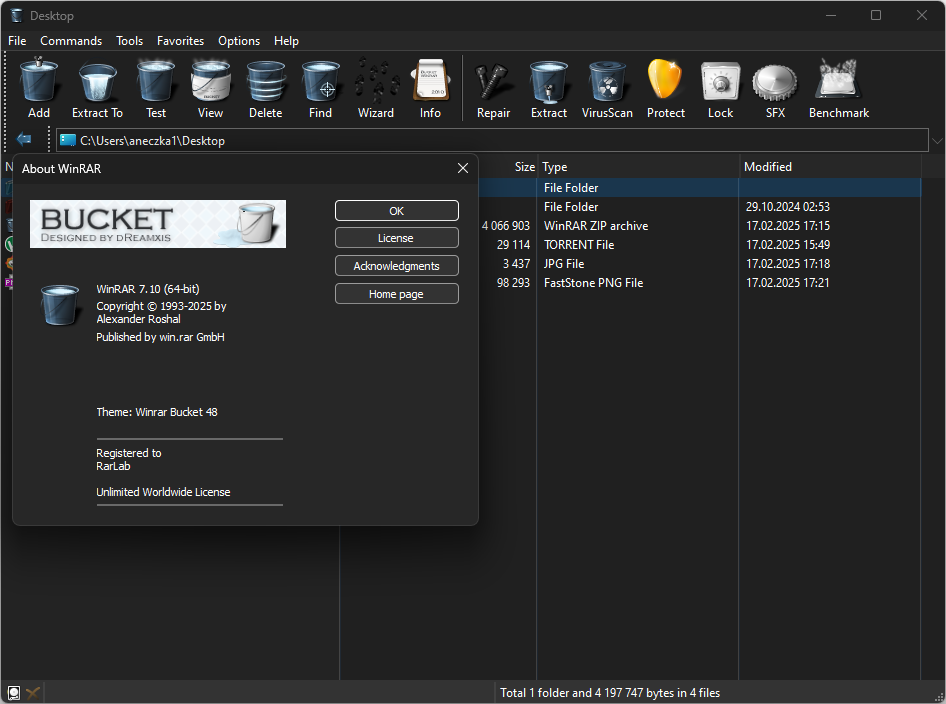This screenshot has height=704, width=946.
Task: Open the File menu
Action: tap(17, 40)
